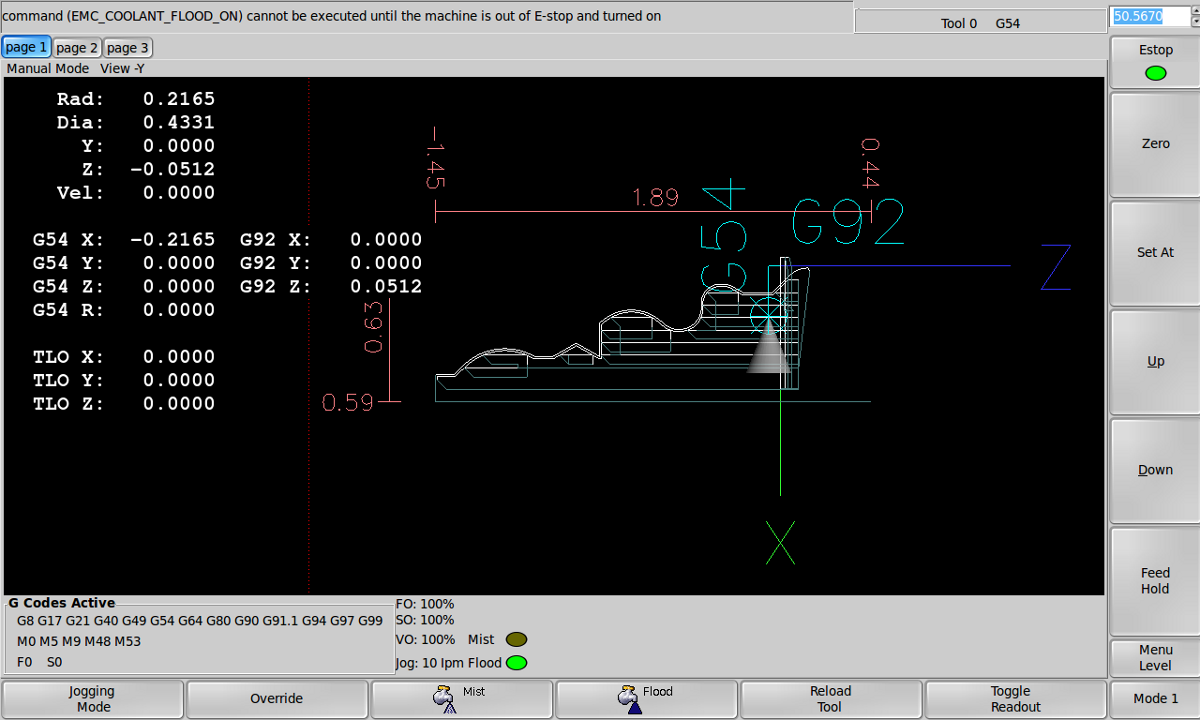Switch to the page 1 tab

click(27, 48)
